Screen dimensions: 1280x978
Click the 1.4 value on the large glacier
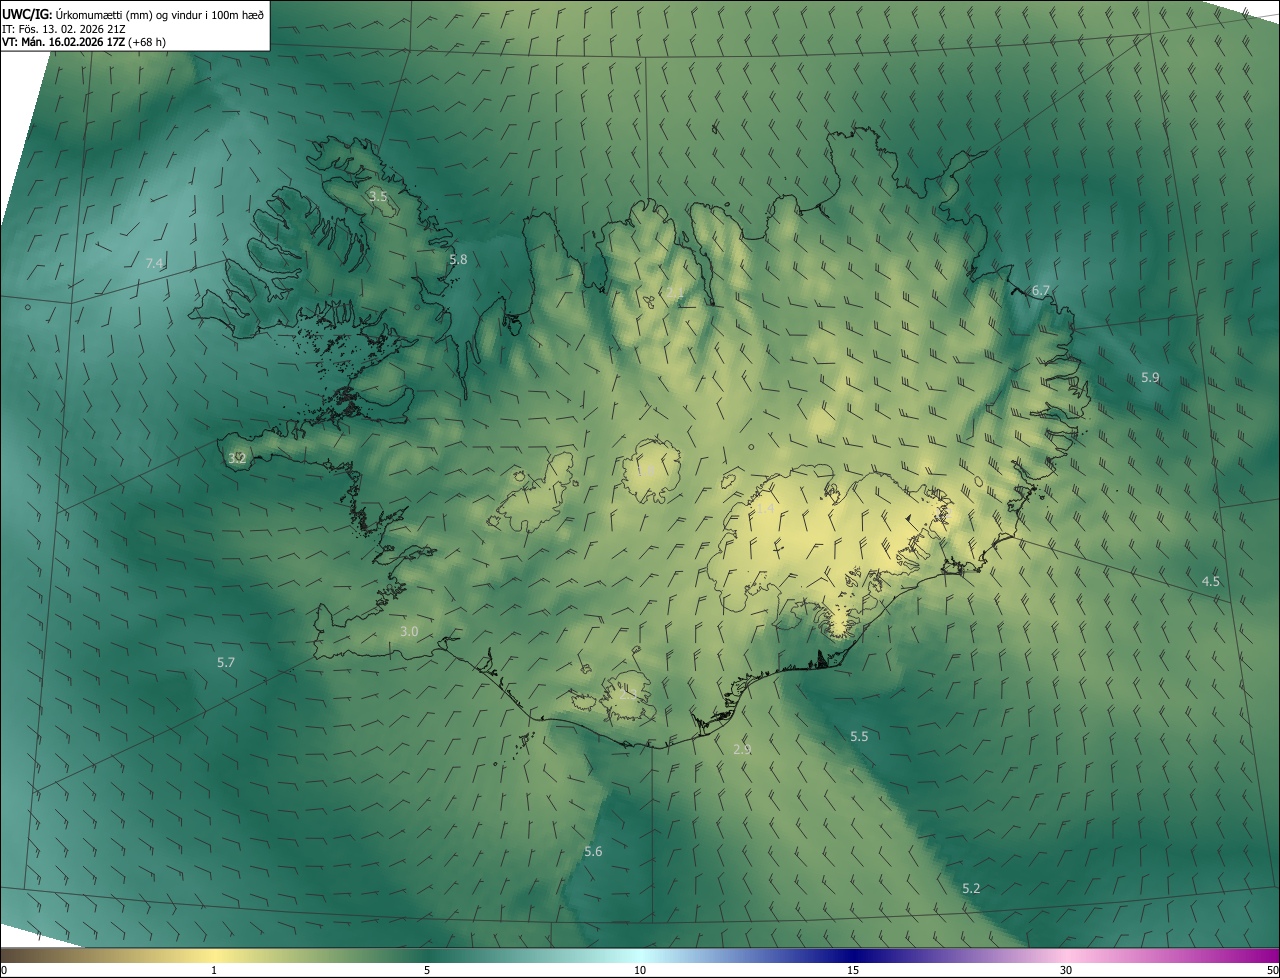point(764,509)
